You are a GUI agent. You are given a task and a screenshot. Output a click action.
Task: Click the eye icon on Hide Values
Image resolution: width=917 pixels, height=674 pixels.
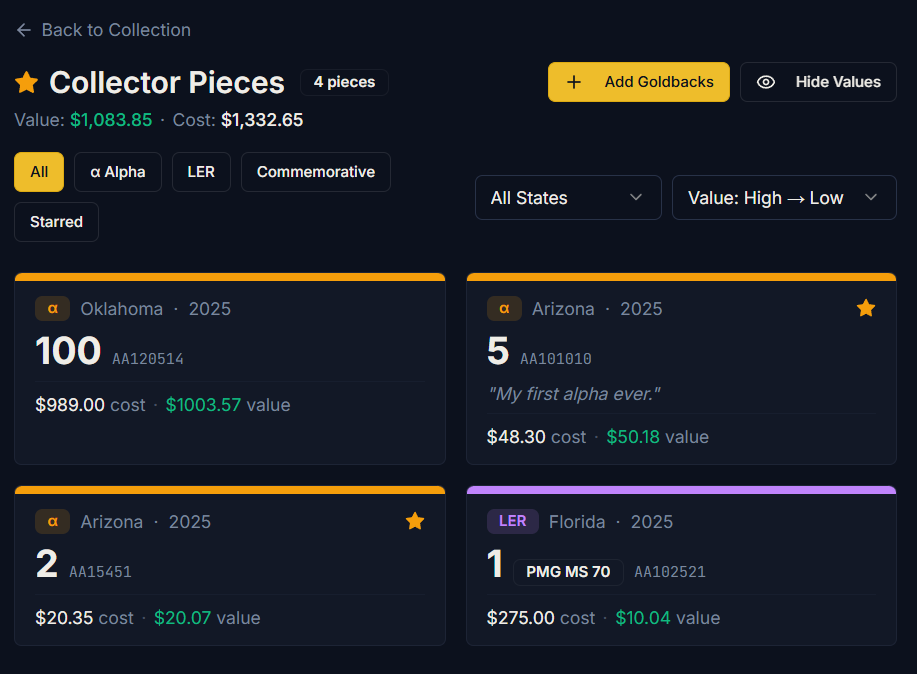click(766, 82)
